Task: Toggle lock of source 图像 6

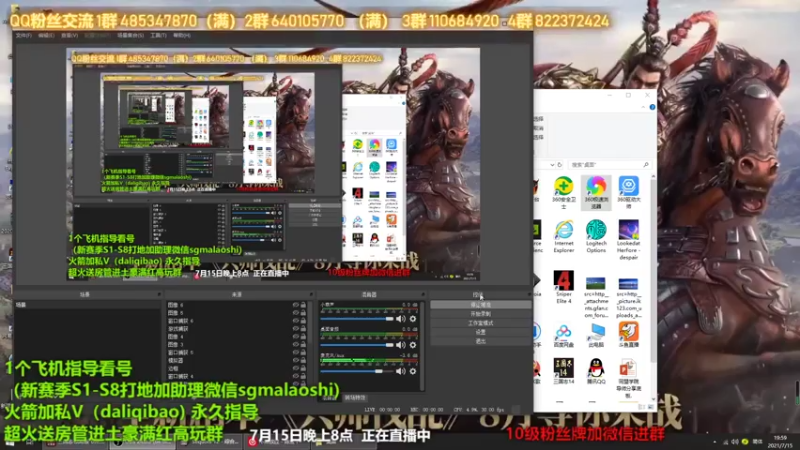Action: point(303,305)
